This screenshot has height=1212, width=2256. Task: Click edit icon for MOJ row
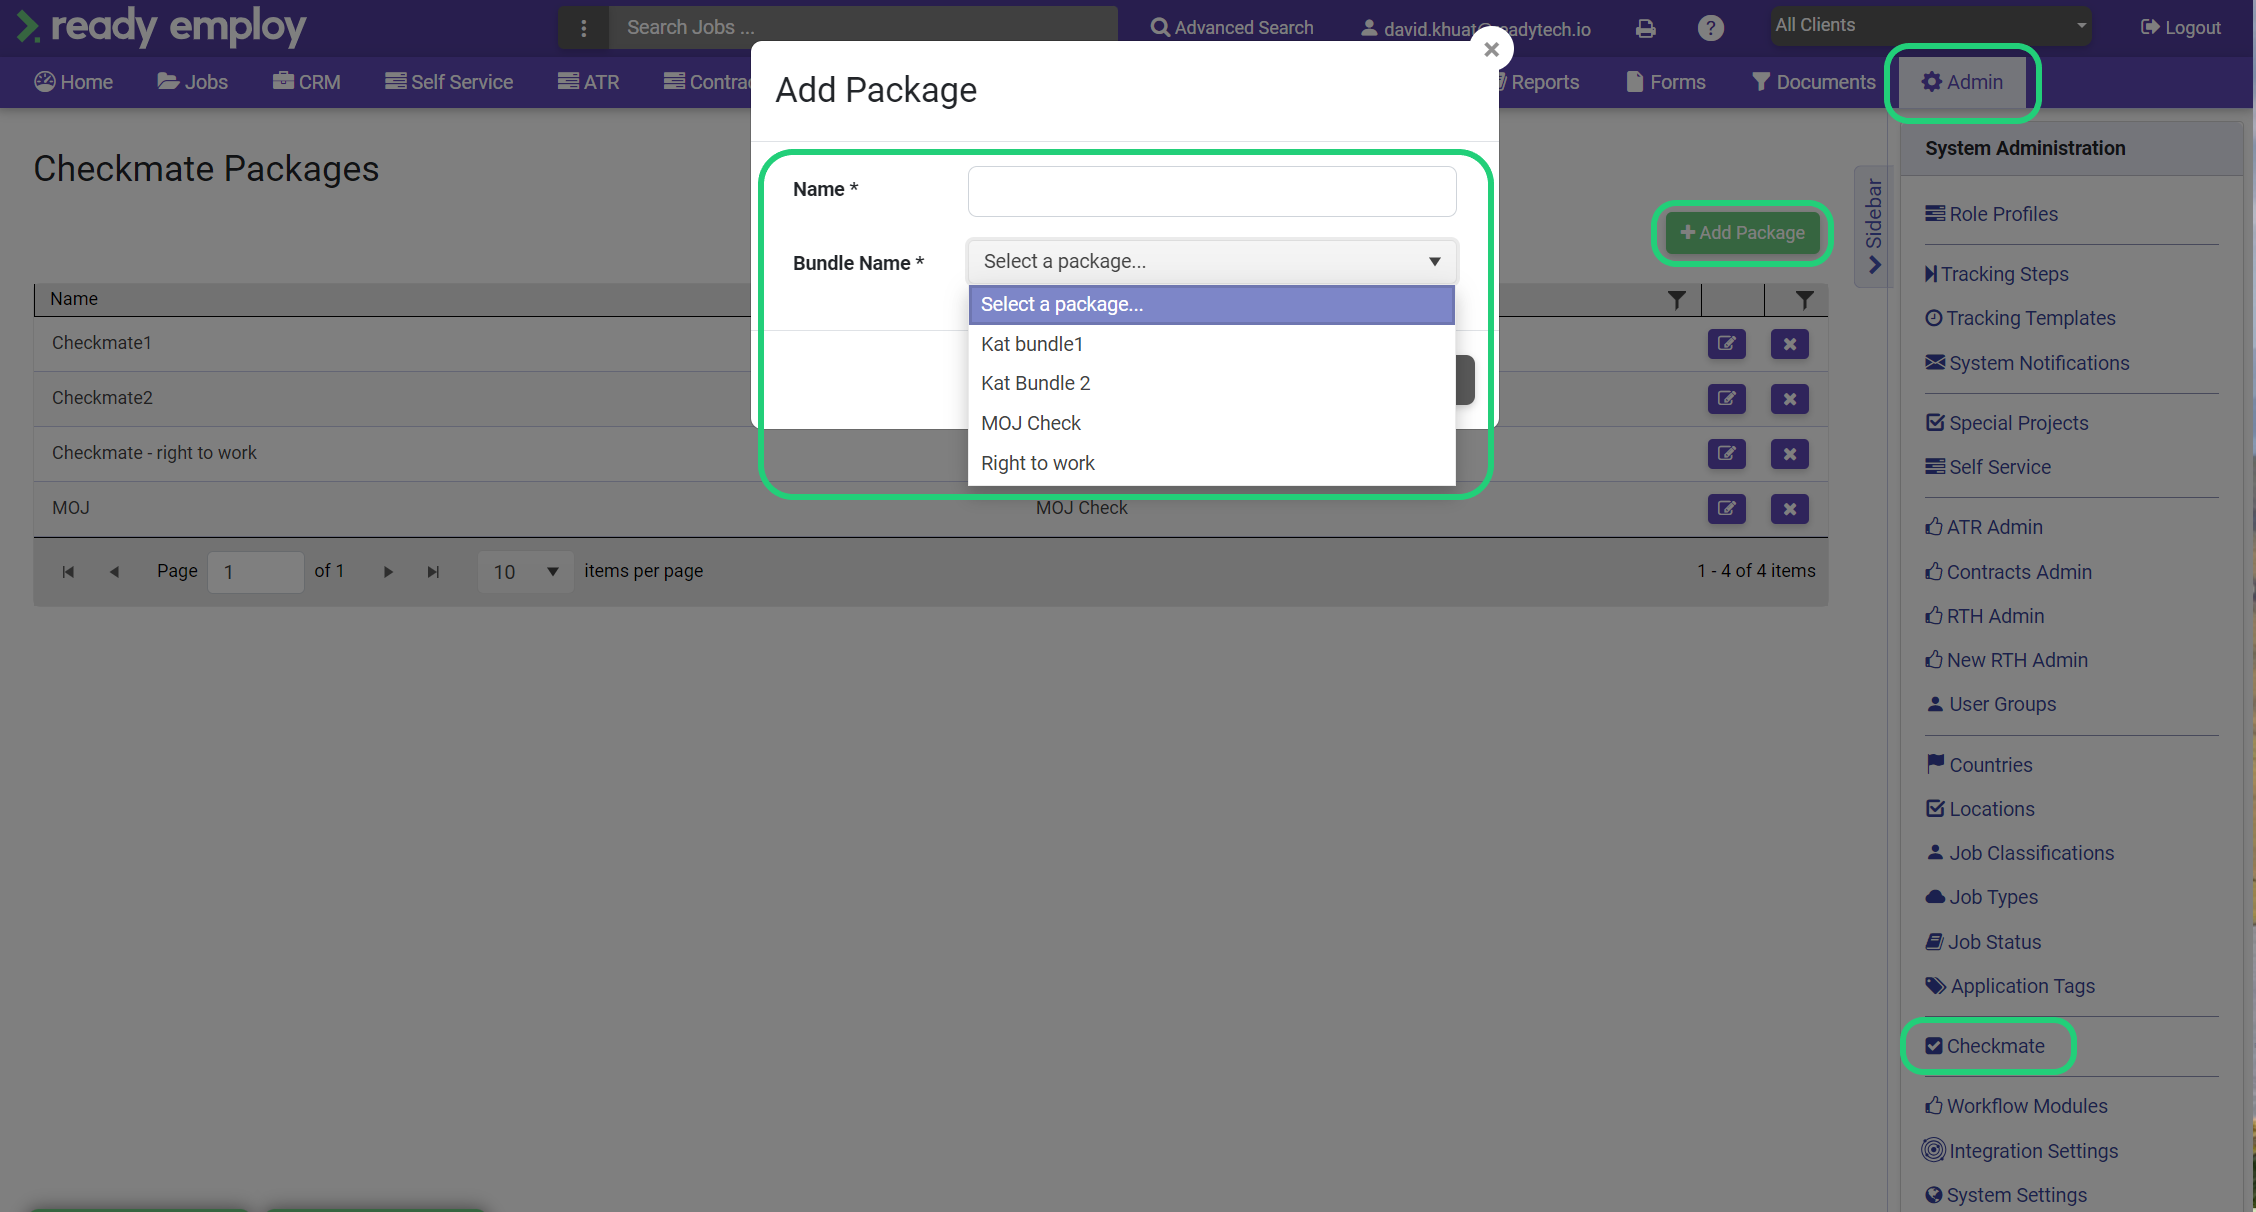pos(1726,509)
